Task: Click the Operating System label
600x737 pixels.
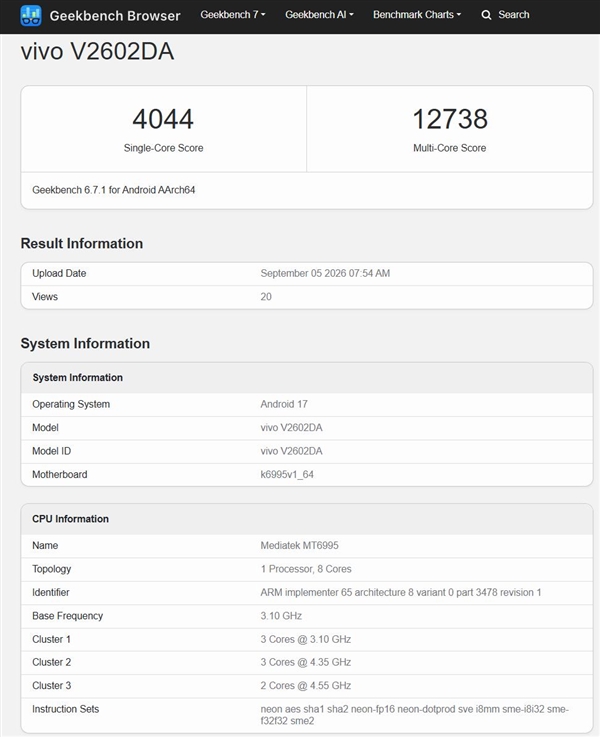Action: [x=71, y=404]
